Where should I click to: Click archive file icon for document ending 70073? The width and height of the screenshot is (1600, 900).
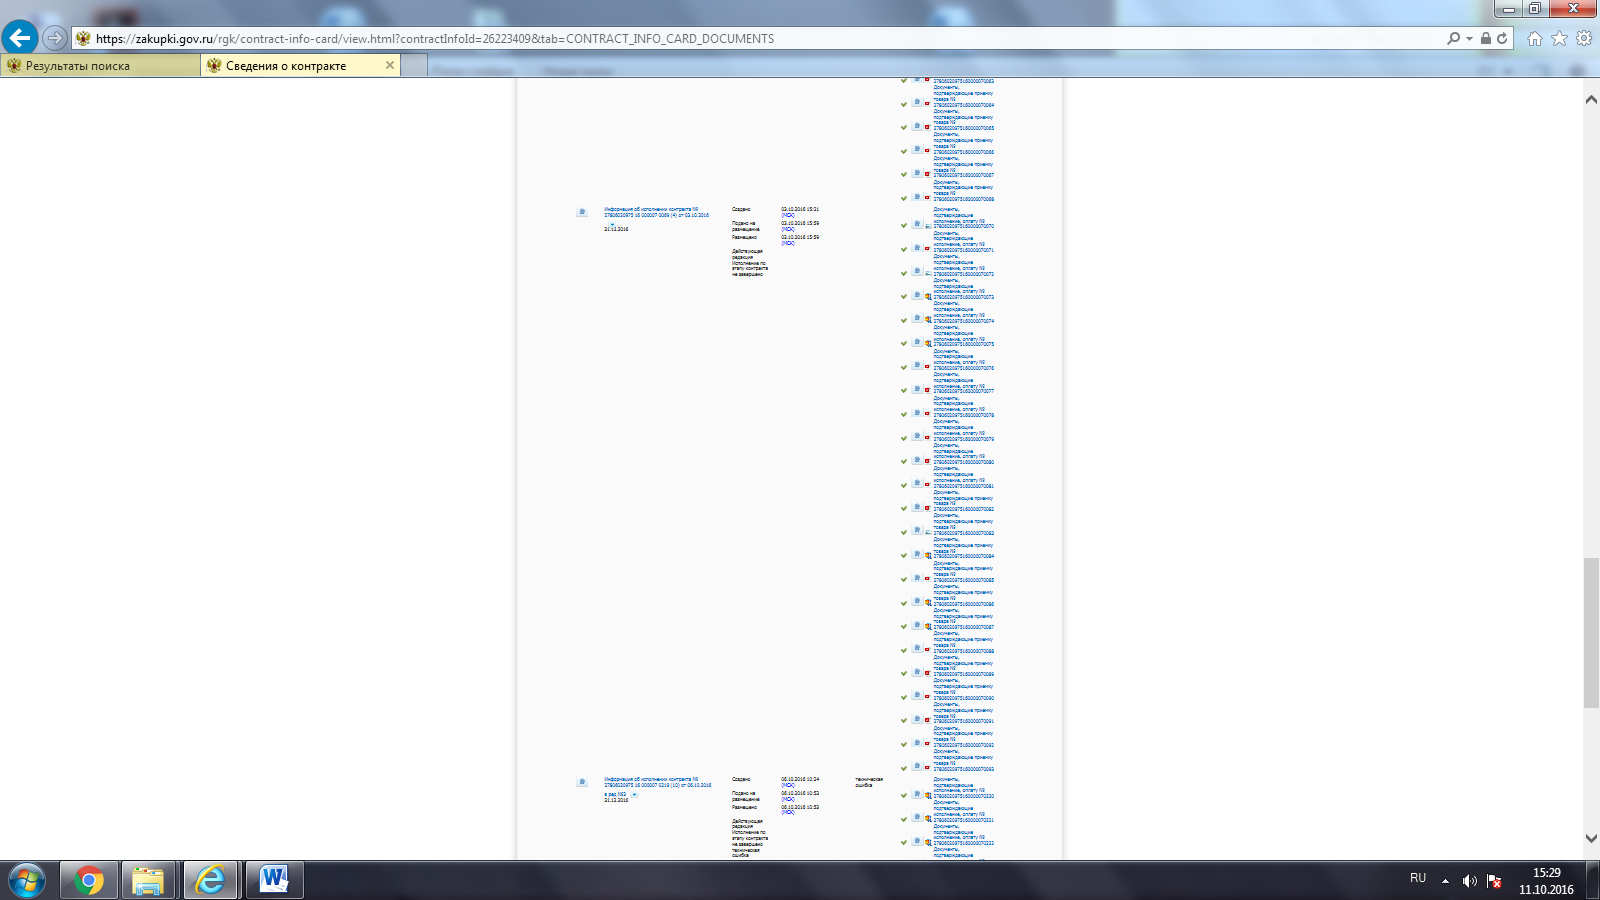coord(927,295)
